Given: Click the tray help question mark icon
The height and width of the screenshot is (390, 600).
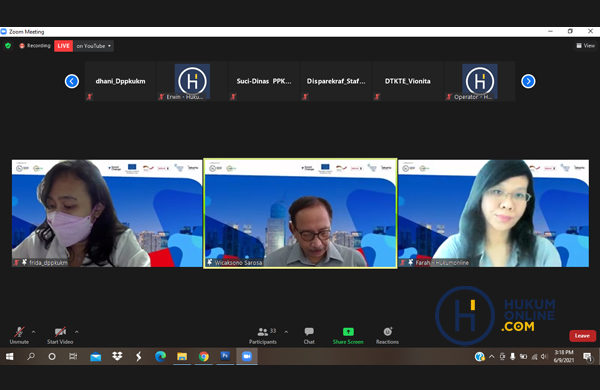Looking at the screenshot, I should [x=479, y=357].
